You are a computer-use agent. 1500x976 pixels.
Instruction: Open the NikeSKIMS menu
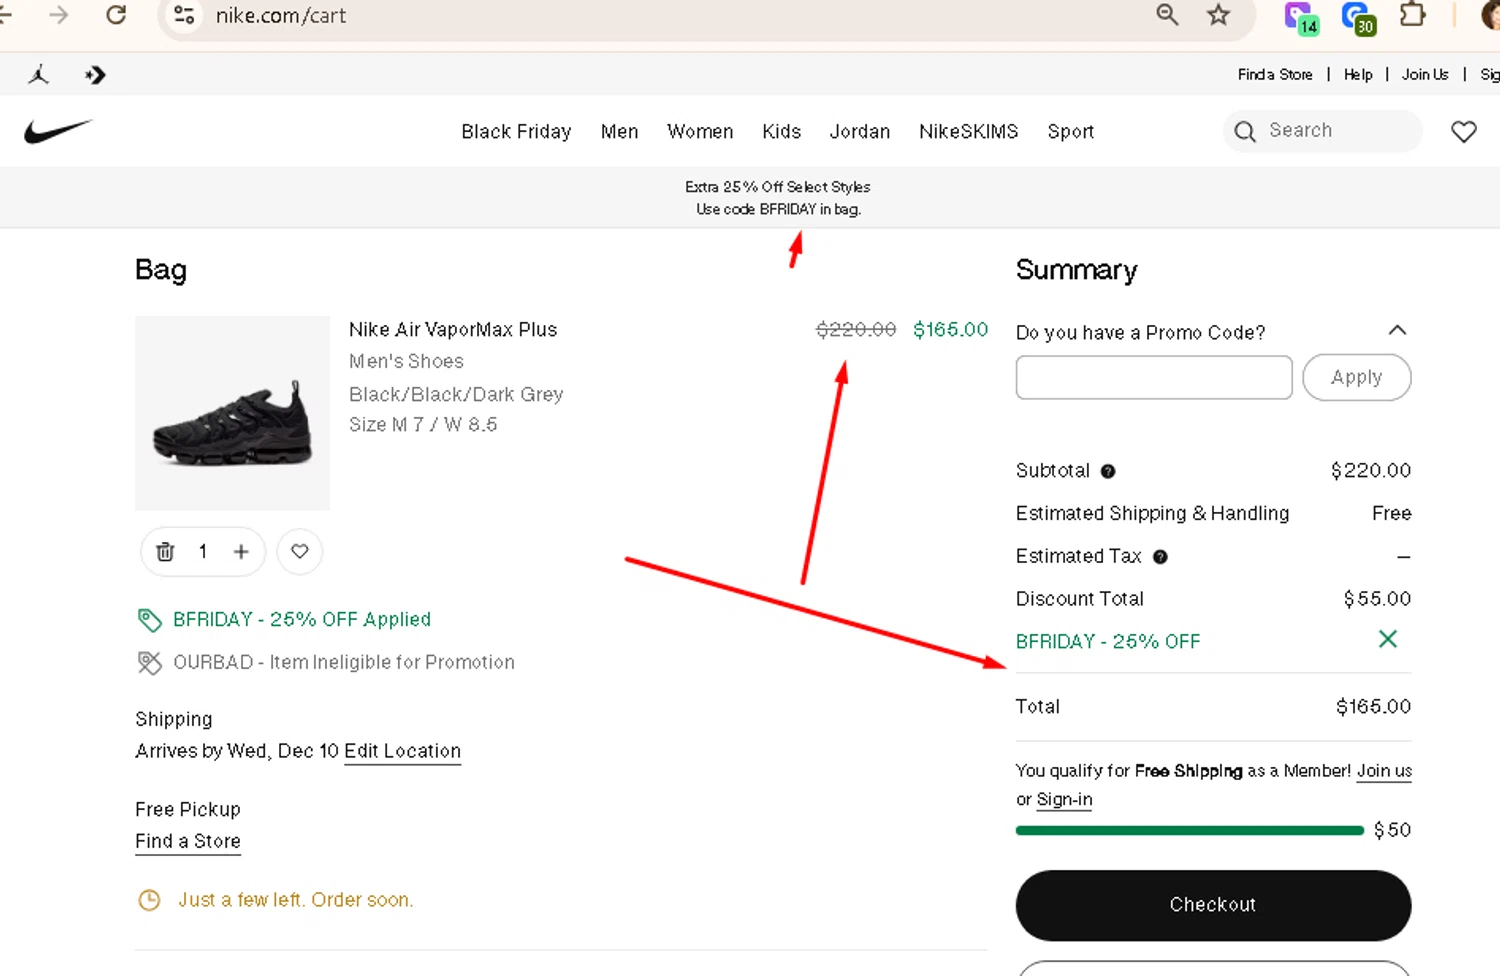click(968, 131)
